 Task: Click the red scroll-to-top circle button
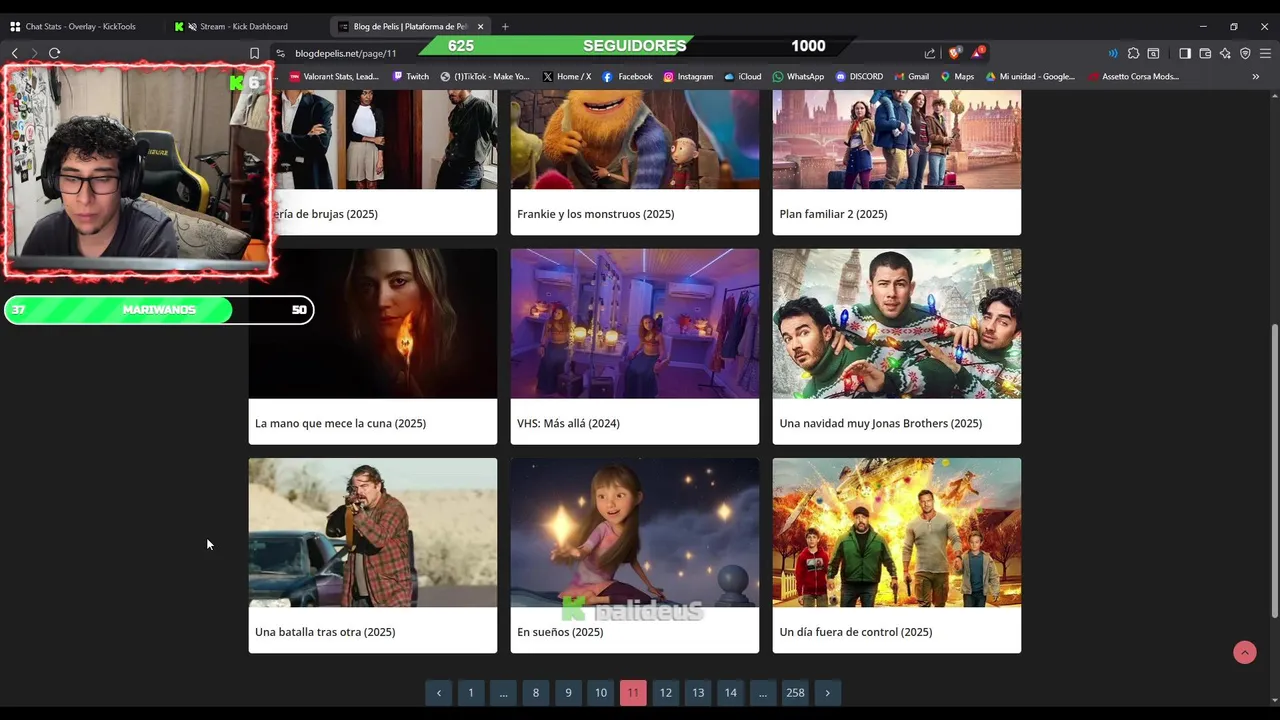(x=1245, y=652)
